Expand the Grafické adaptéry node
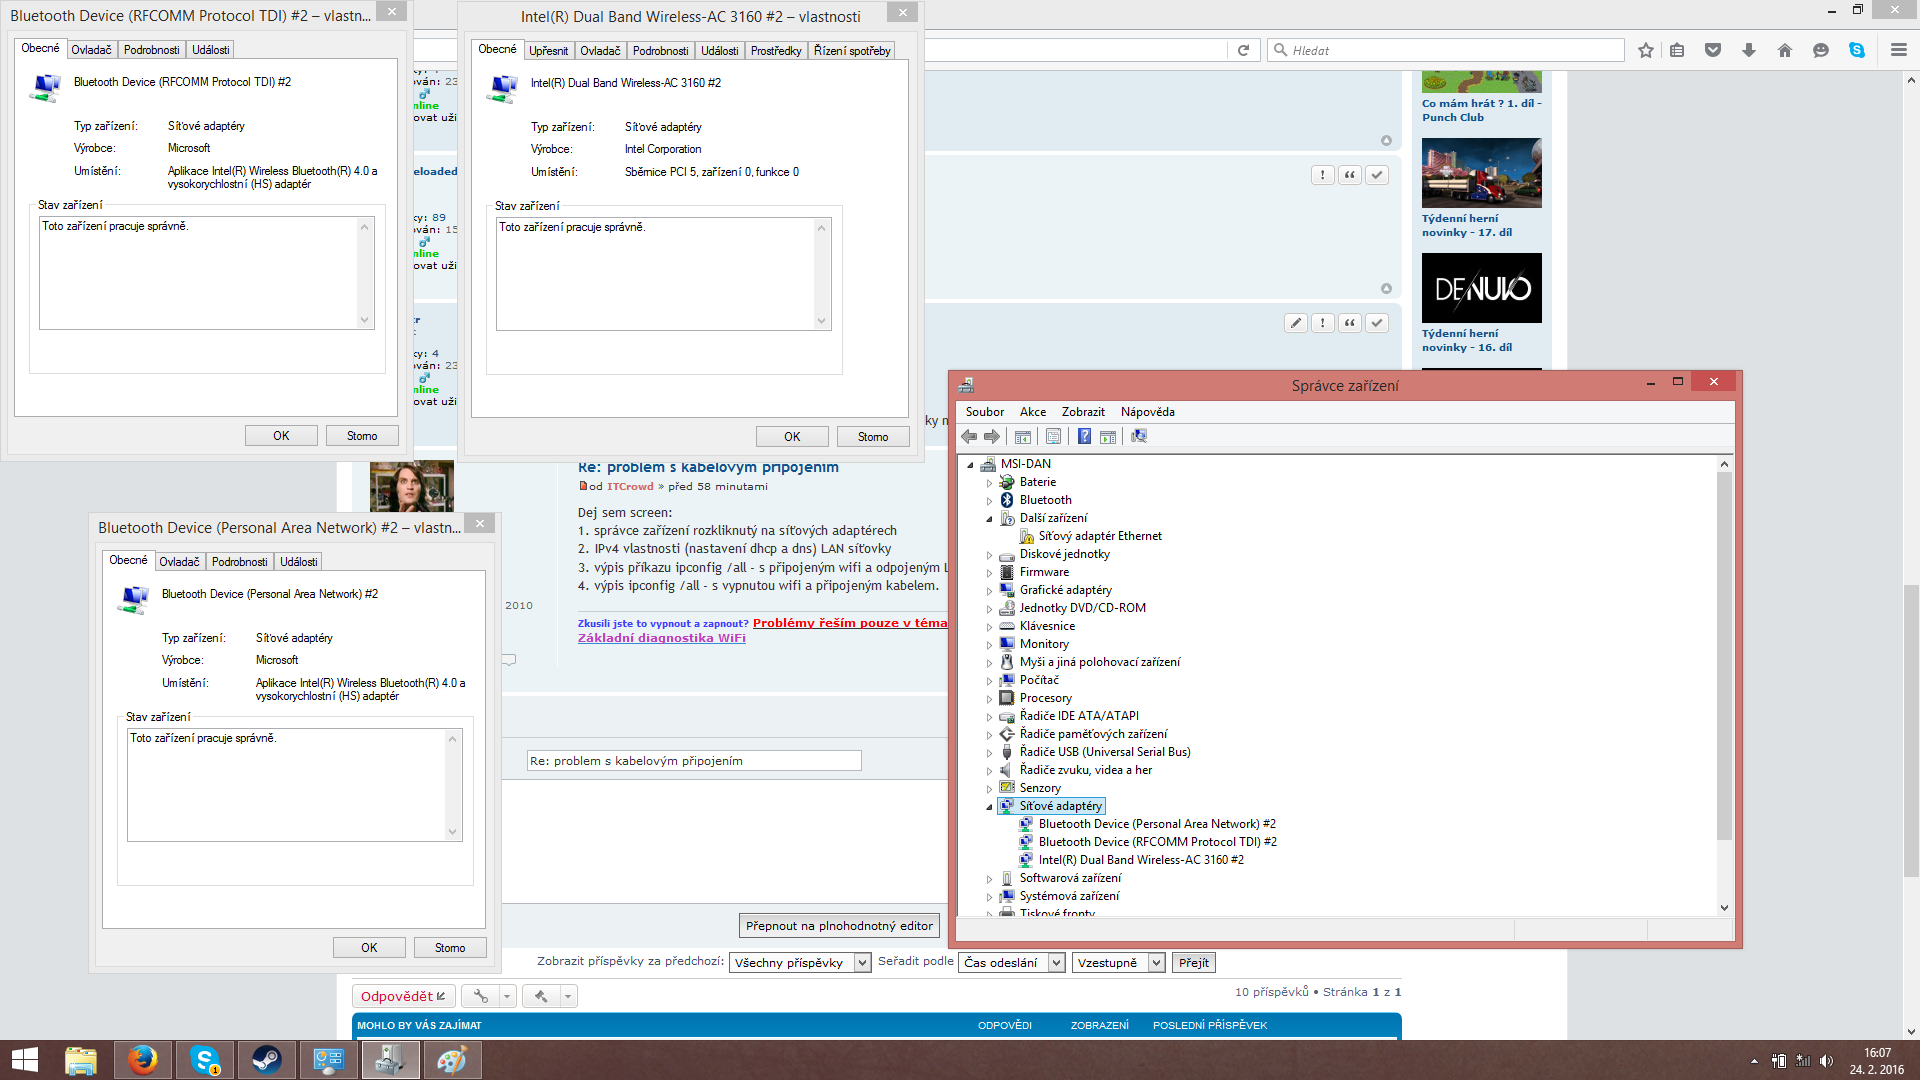Image resolution: width=1920 pixels, height=1080 pixels. coord(990,591)
